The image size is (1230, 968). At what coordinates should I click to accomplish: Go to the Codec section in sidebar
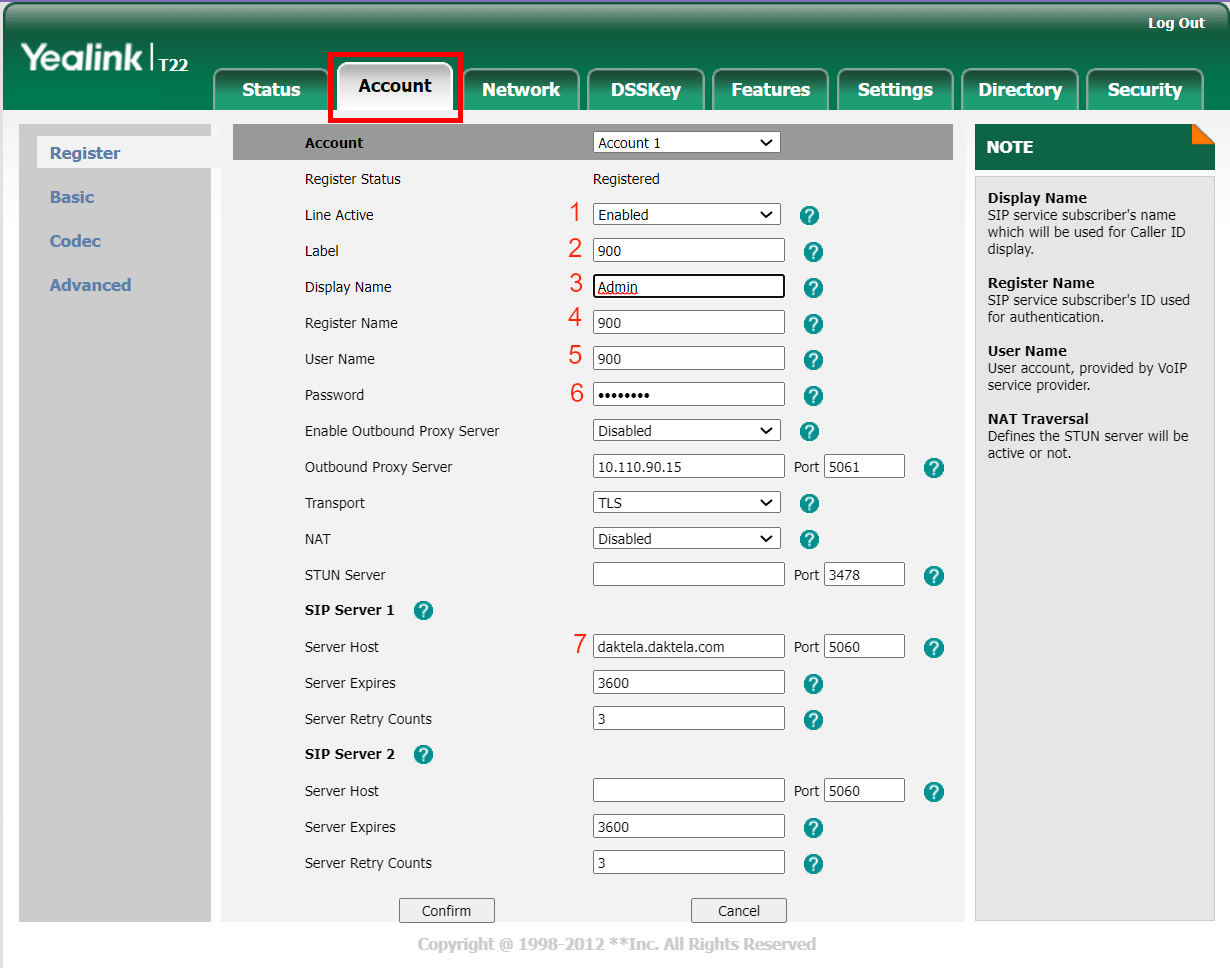pyautogui.click(x=75, y=241)
